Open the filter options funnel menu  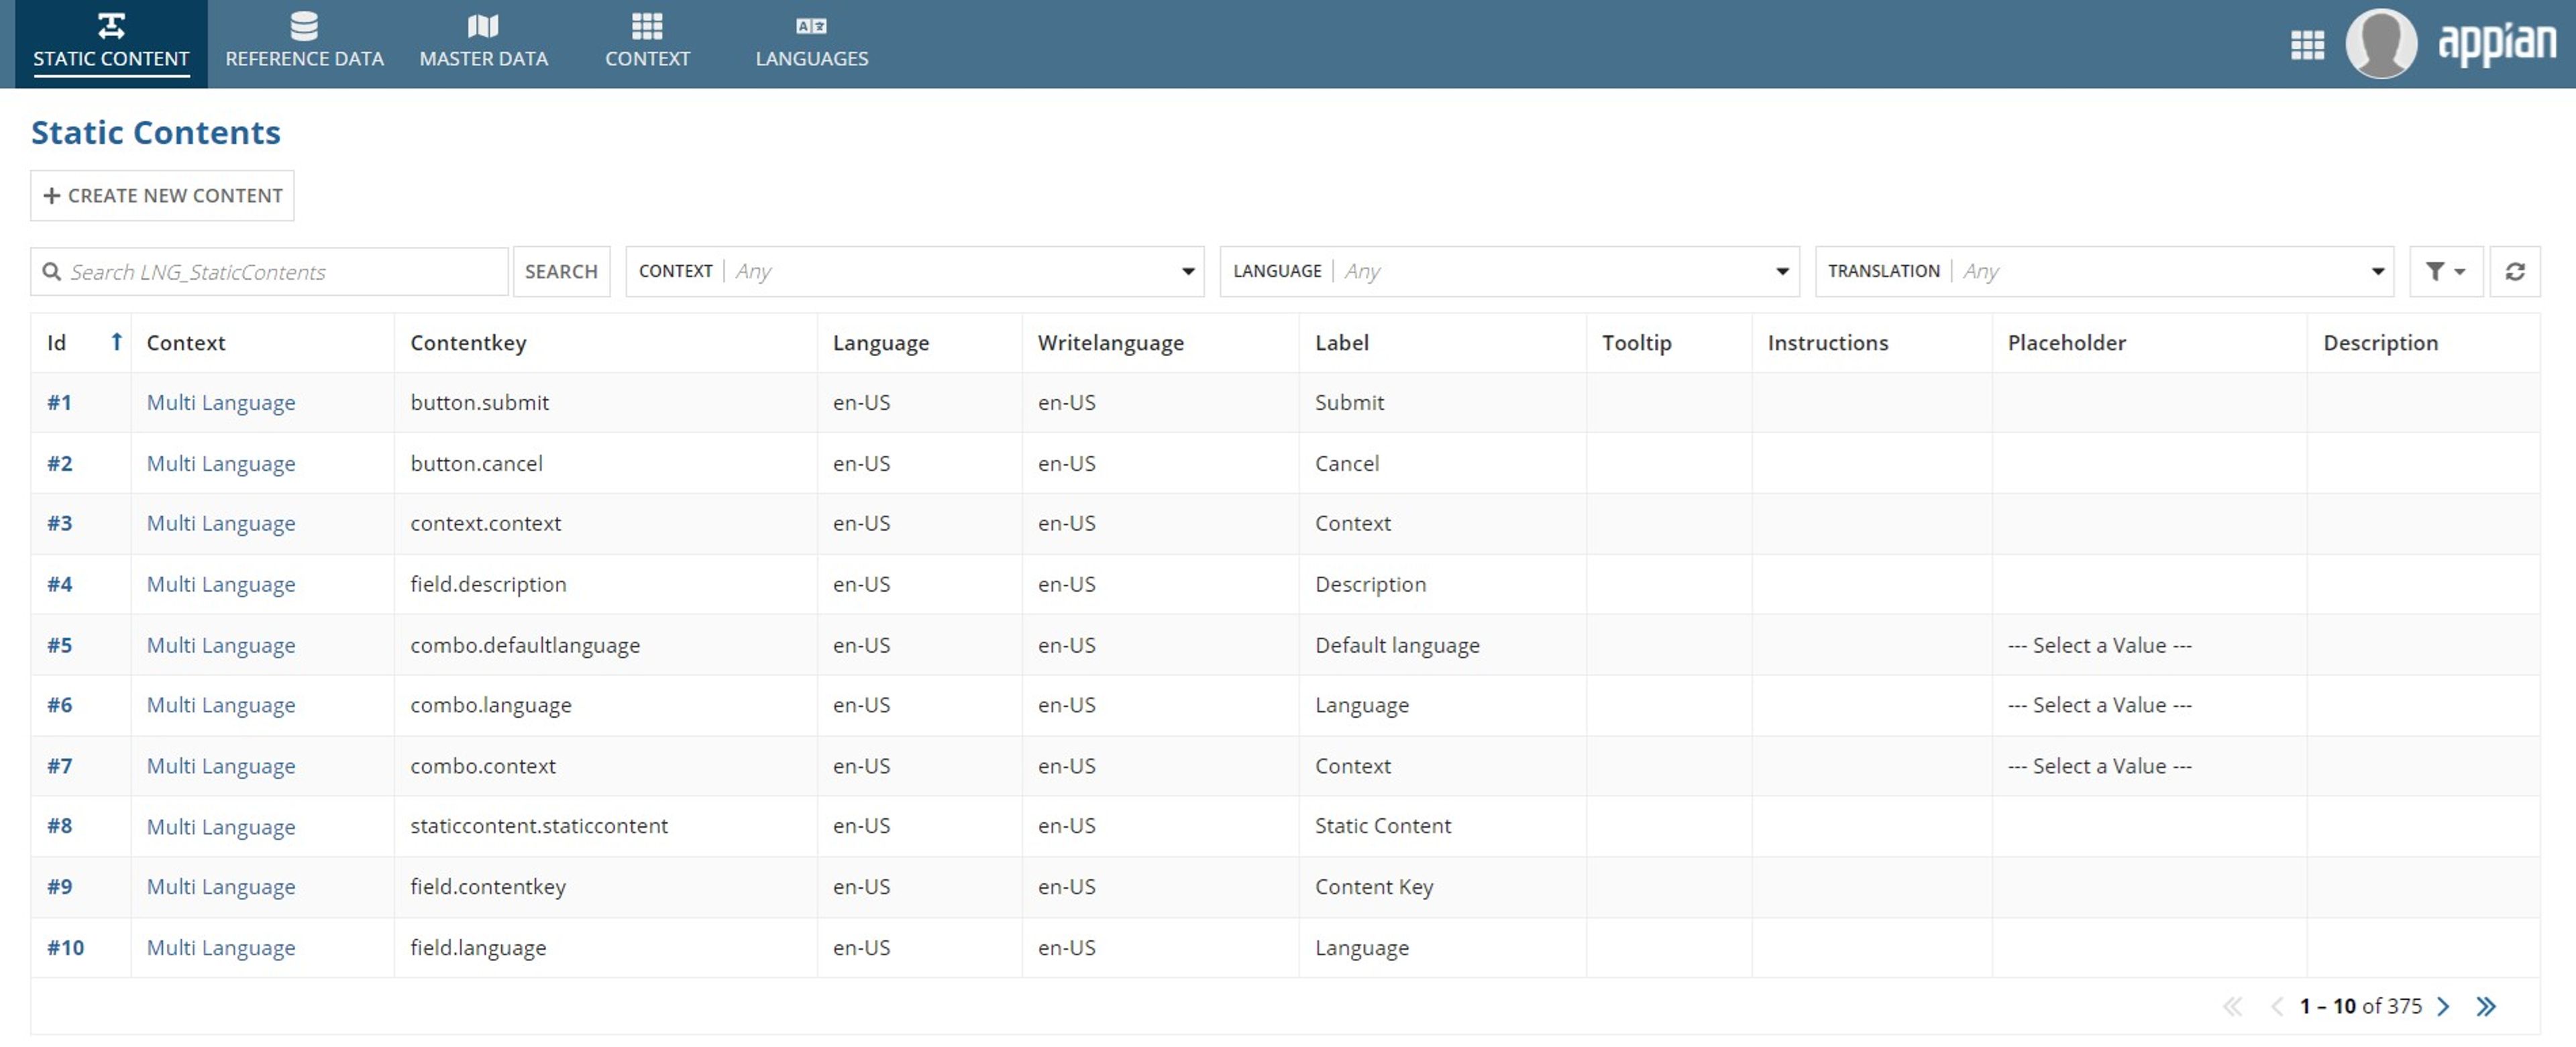pyautogui.click(x=2445, y=271)
